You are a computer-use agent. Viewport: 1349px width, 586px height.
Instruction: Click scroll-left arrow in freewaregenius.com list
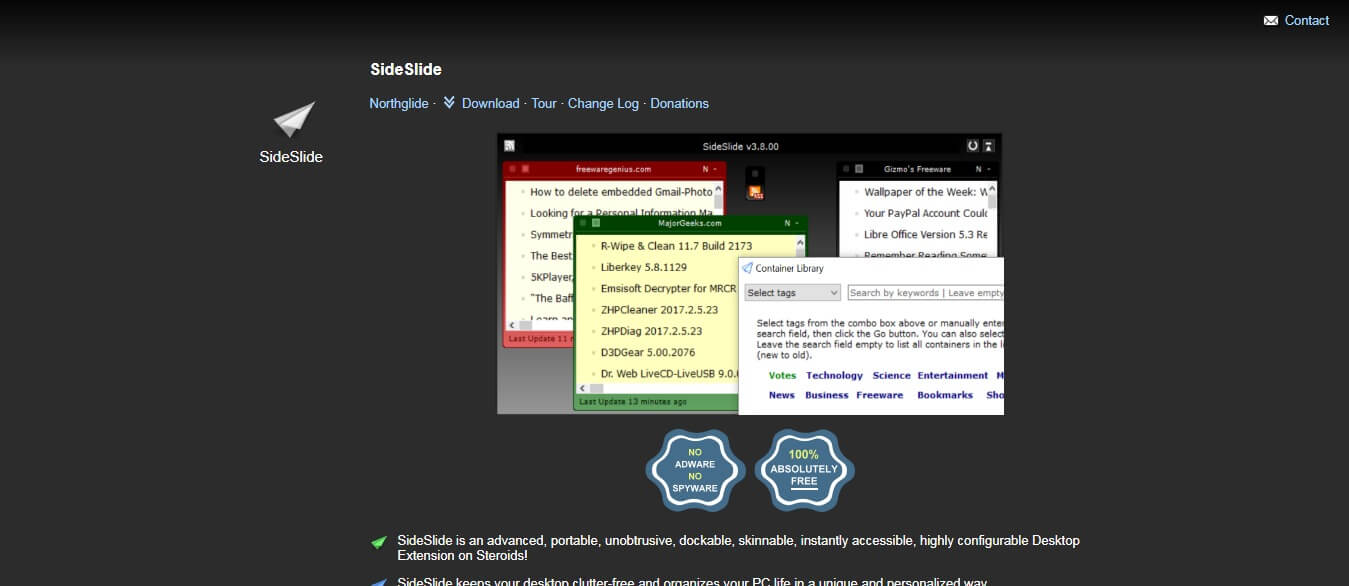513,325
